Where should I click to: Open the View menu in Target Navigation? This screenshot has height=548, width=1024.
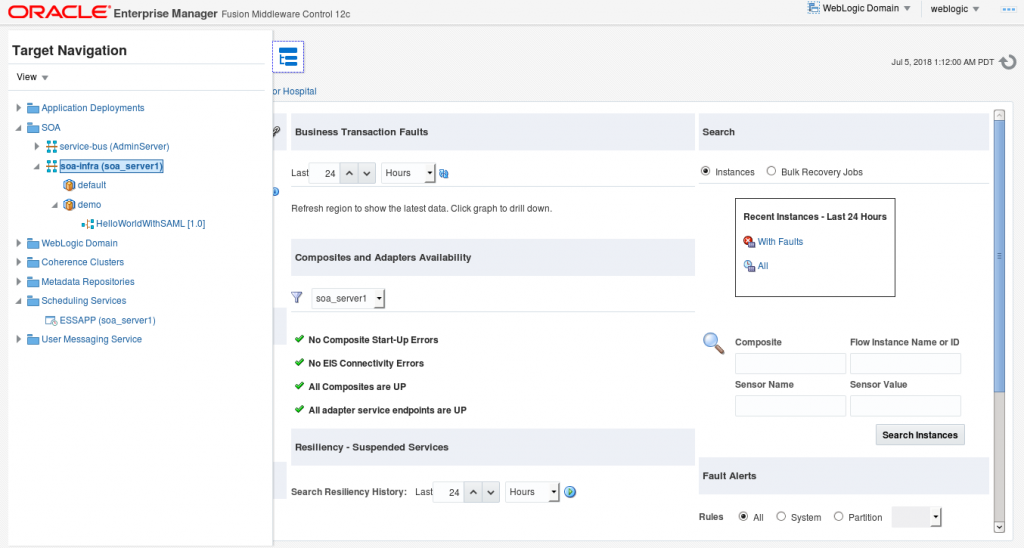pyautogui.click(x=32, y=77)
